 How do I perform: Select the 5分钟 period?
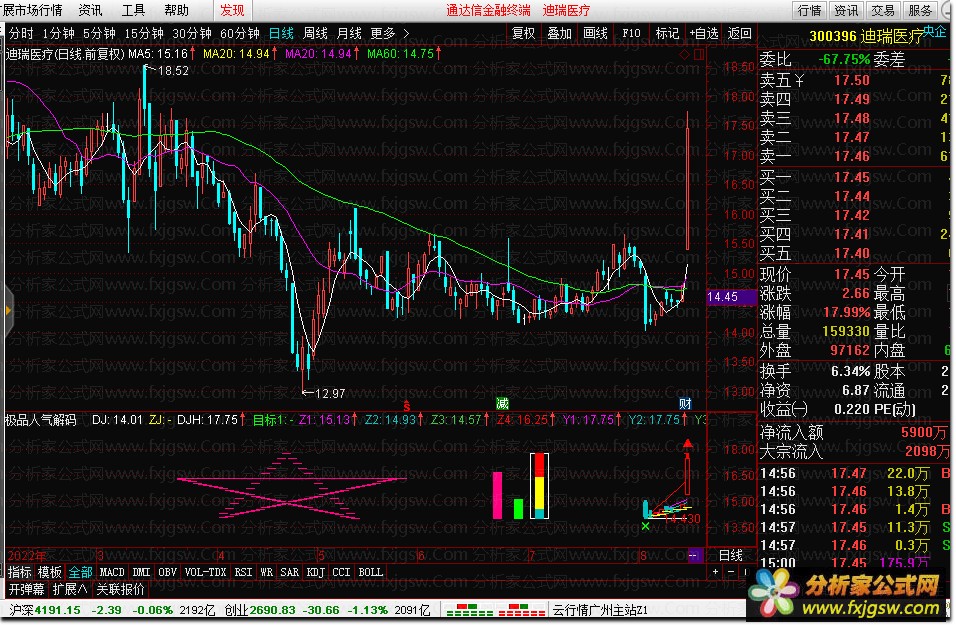[99, 34]
